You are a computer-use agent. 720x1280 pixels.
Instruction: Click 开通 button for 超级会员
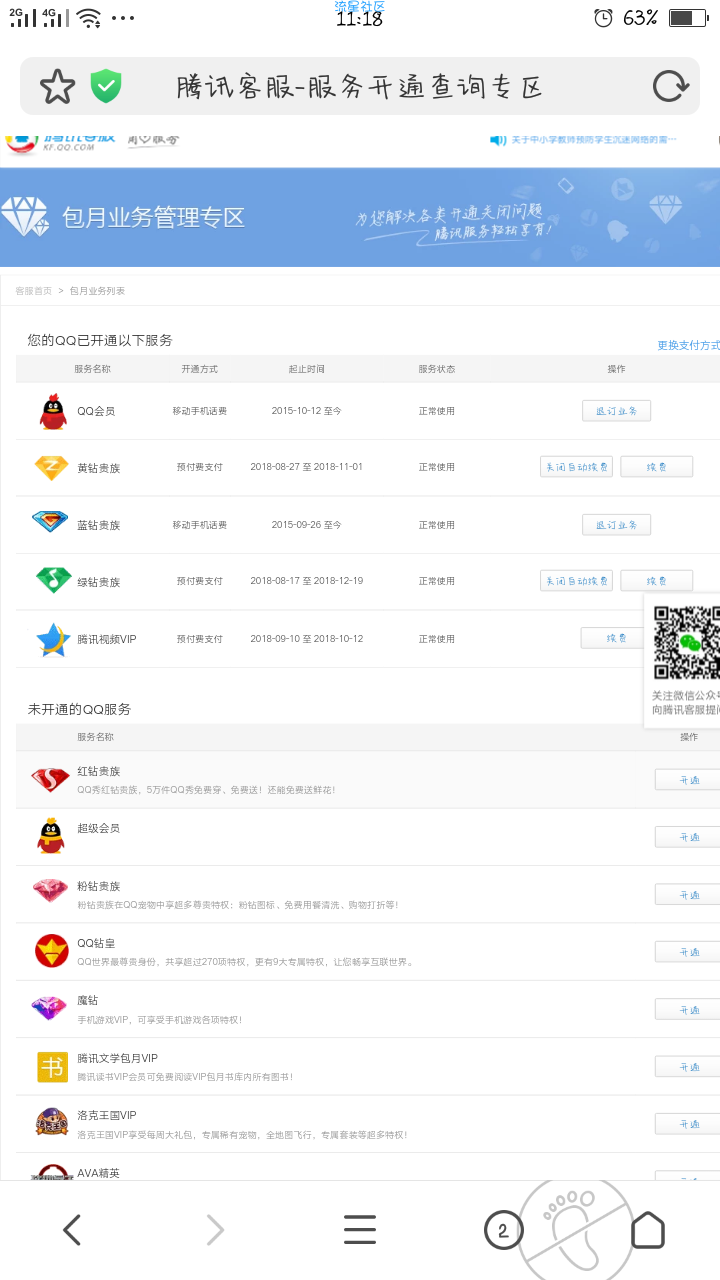coord(688,837)
